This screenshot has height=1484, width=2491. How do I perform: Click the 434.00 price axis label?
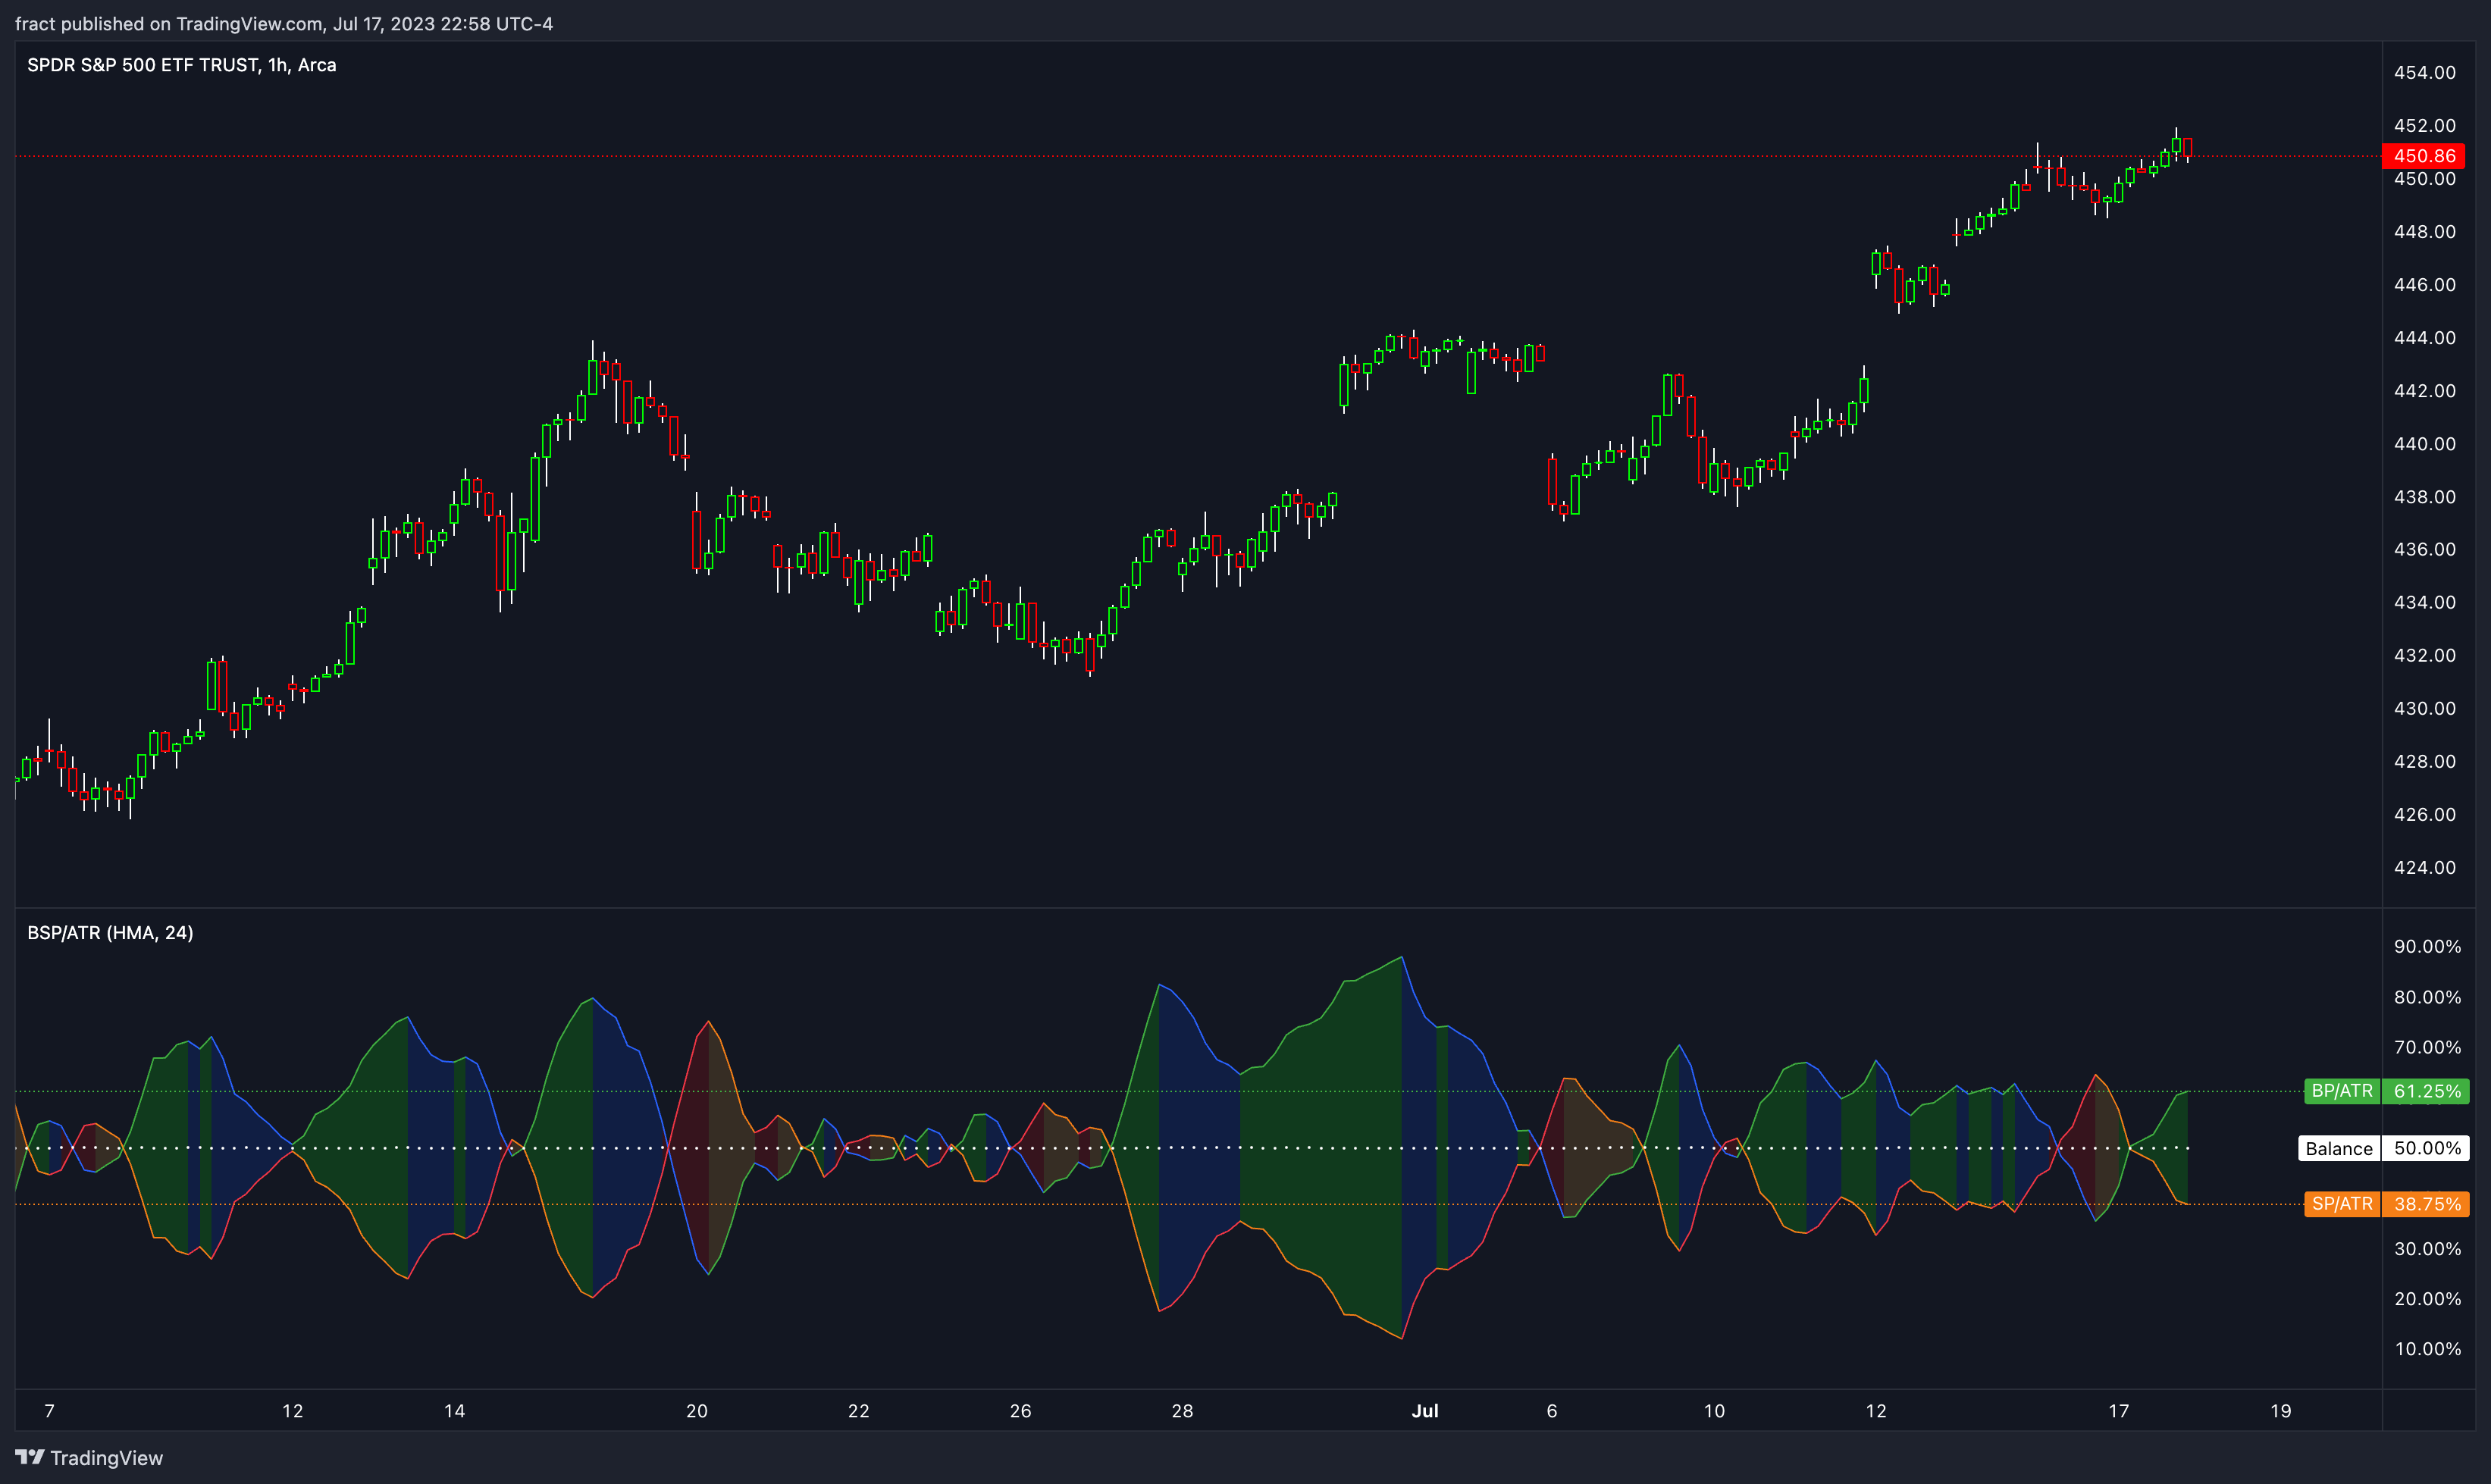click(2424, 602)
